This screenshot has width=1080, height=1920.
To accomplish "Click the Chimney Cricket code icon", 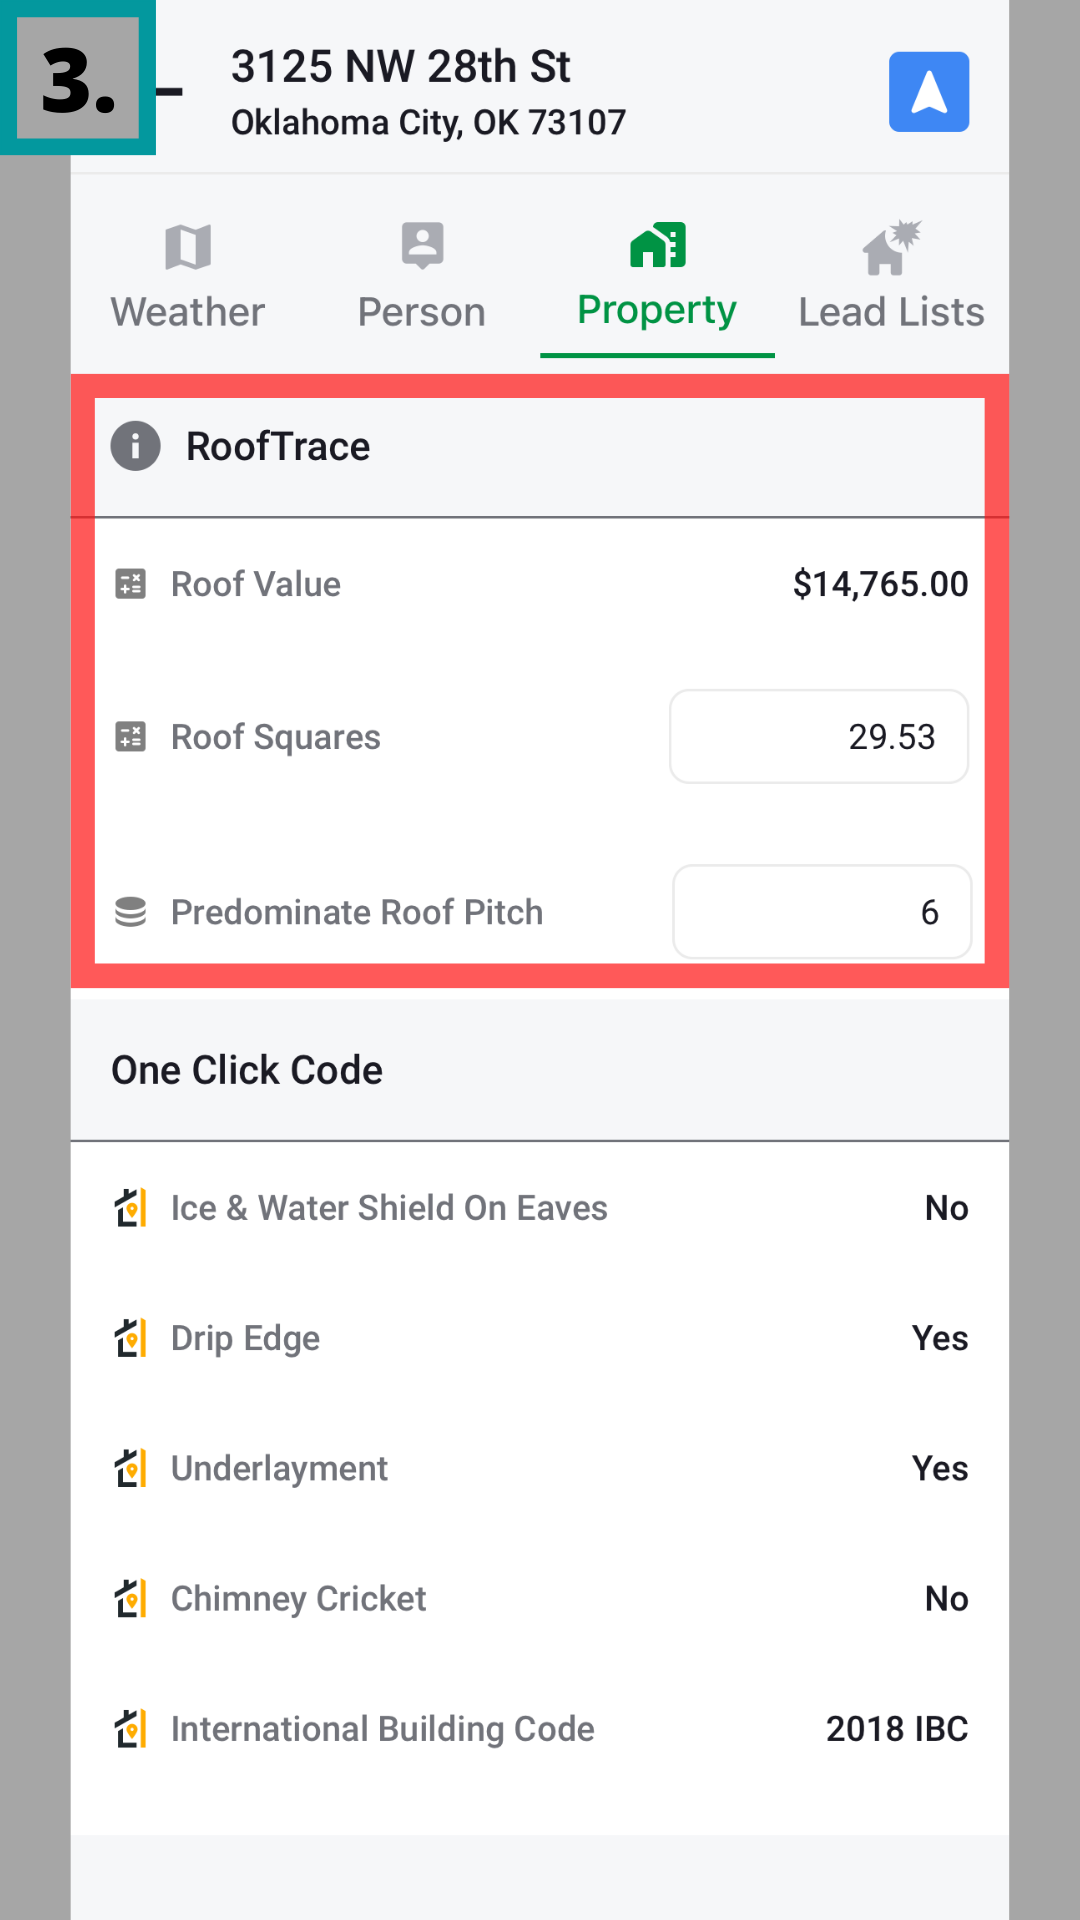I will [131, 1598].
